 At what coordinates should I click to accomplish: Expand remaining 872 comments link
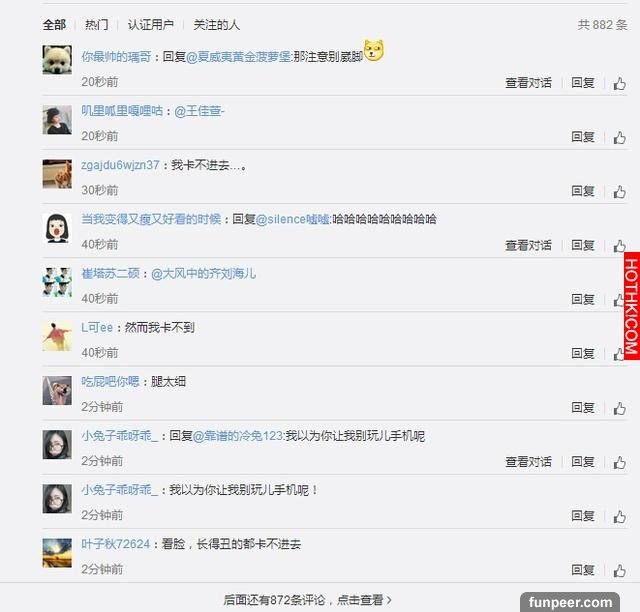307,600
